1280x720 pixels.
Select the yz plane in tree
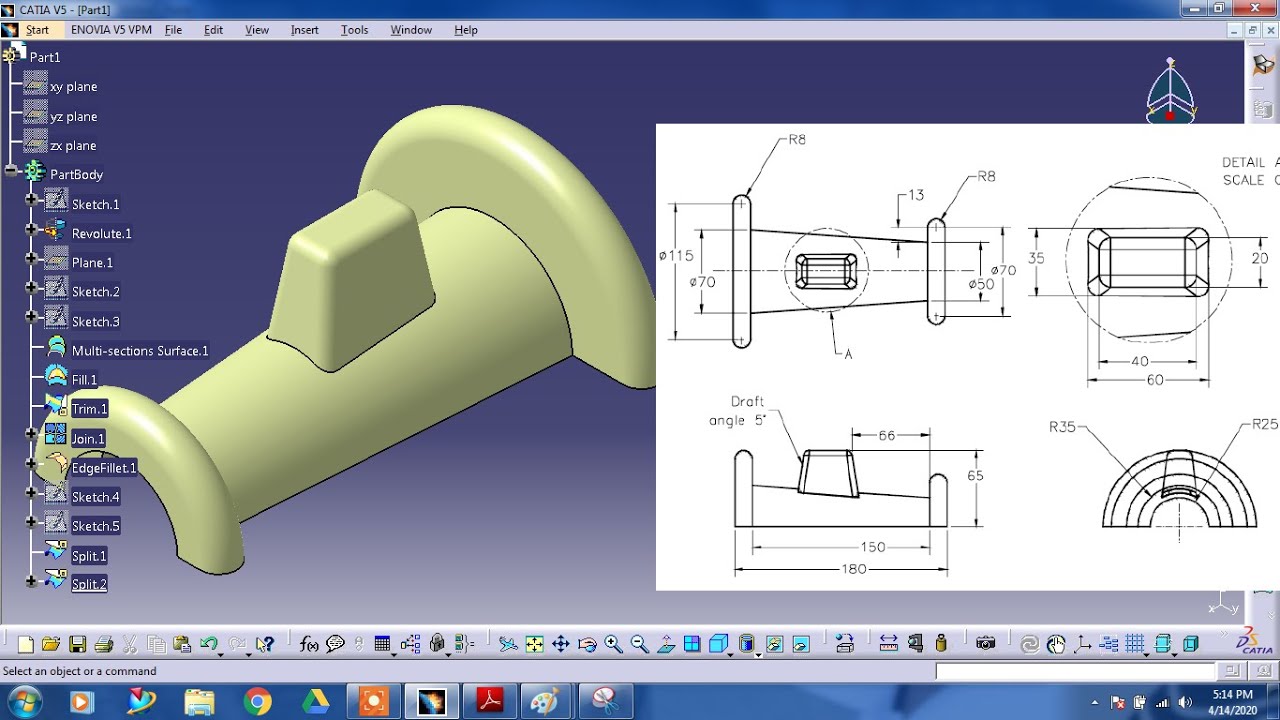click(73, 117)
